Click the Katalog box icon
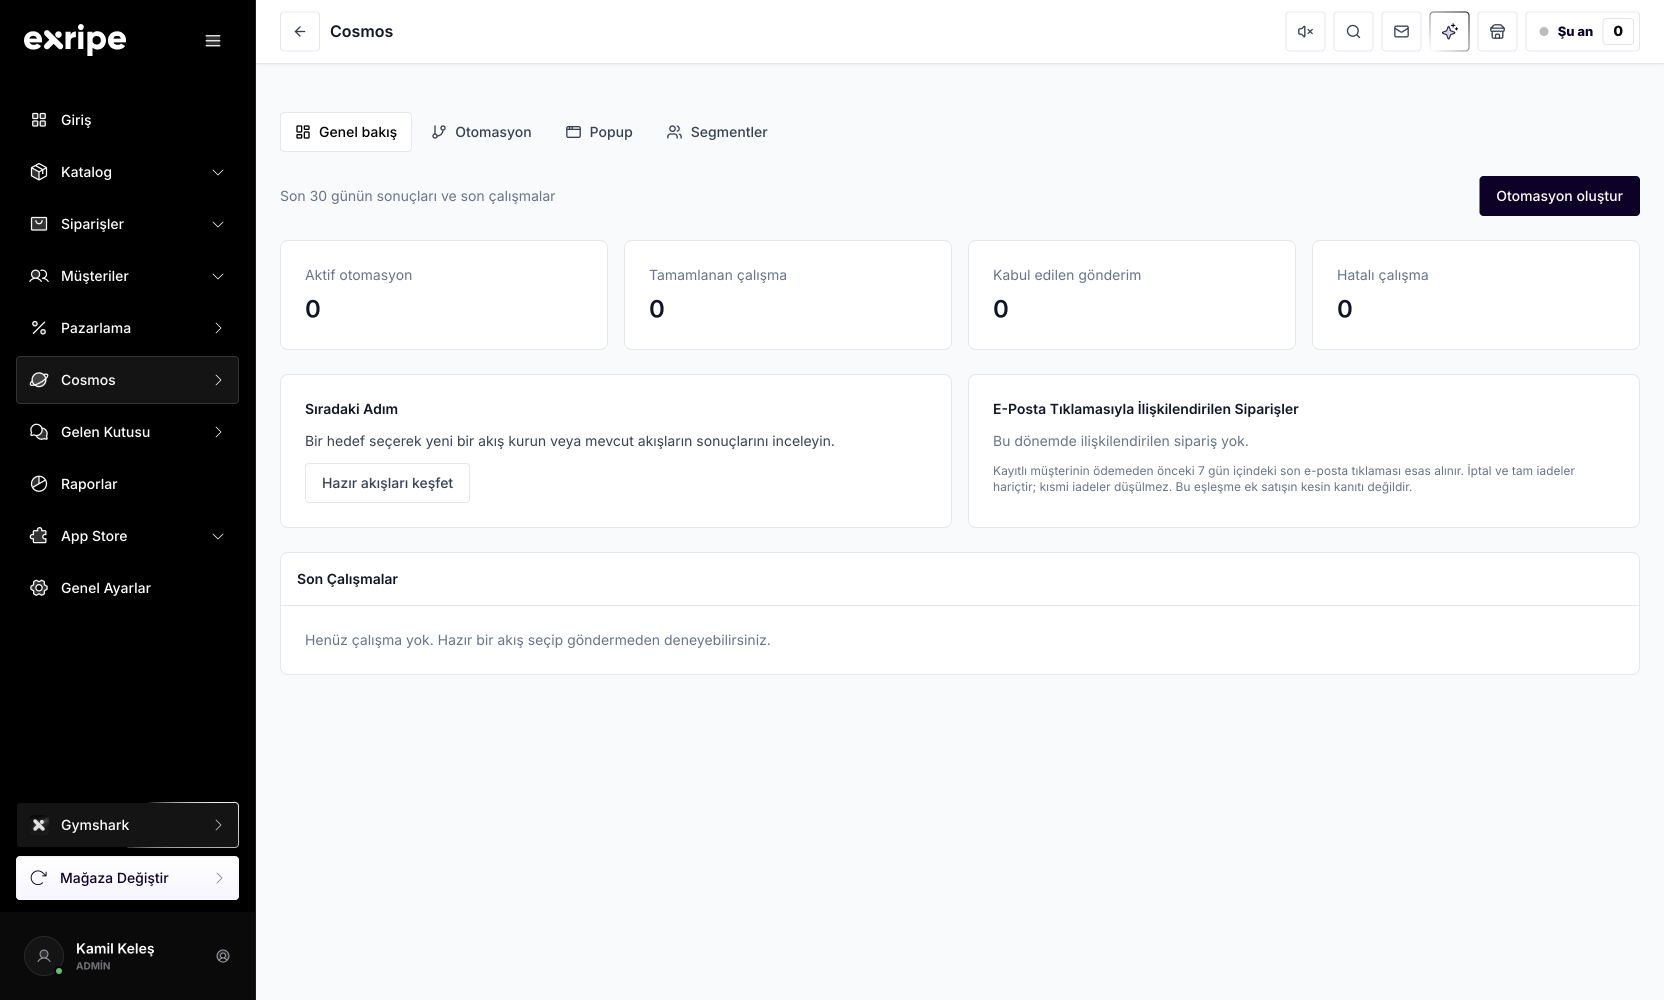The height and width of the screenshot is (1000, 1664). [x=39, y=172]
